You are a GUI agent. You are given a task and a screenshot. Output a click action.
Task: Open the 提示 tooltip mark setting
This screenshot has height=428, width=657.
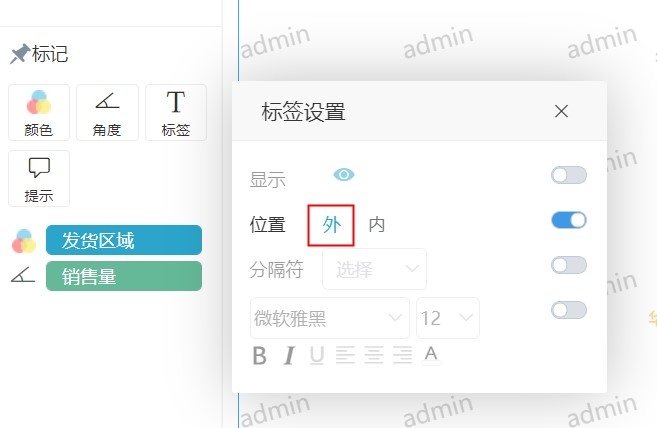[x=39, y=179]
